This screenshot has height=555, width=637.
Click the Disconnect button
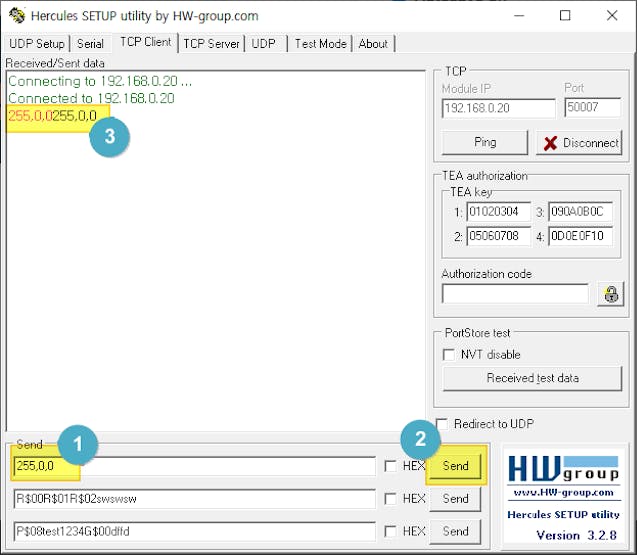pos(579,143)
